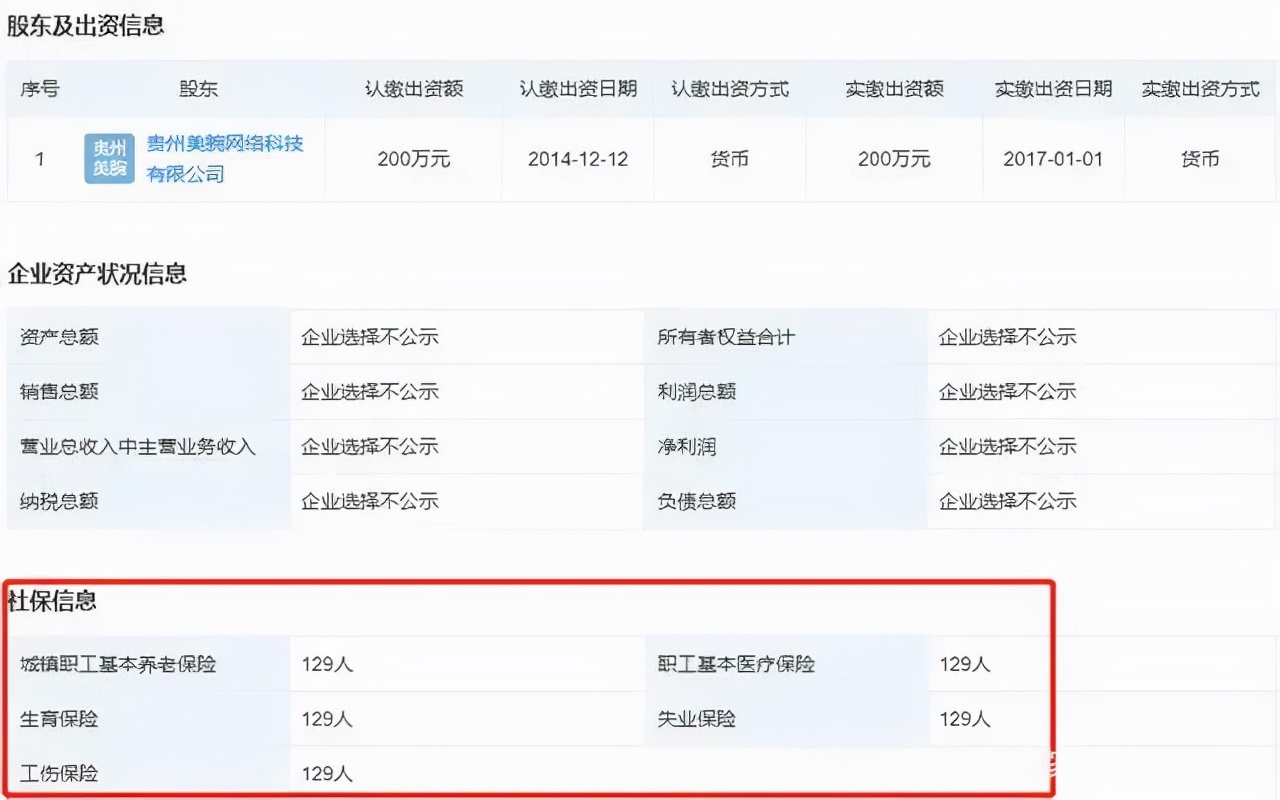The height and width of the screenshot is (800, 1280).
Task: Click the 销售总额 label
Action: pyautogui.click(x=59, y=392)
